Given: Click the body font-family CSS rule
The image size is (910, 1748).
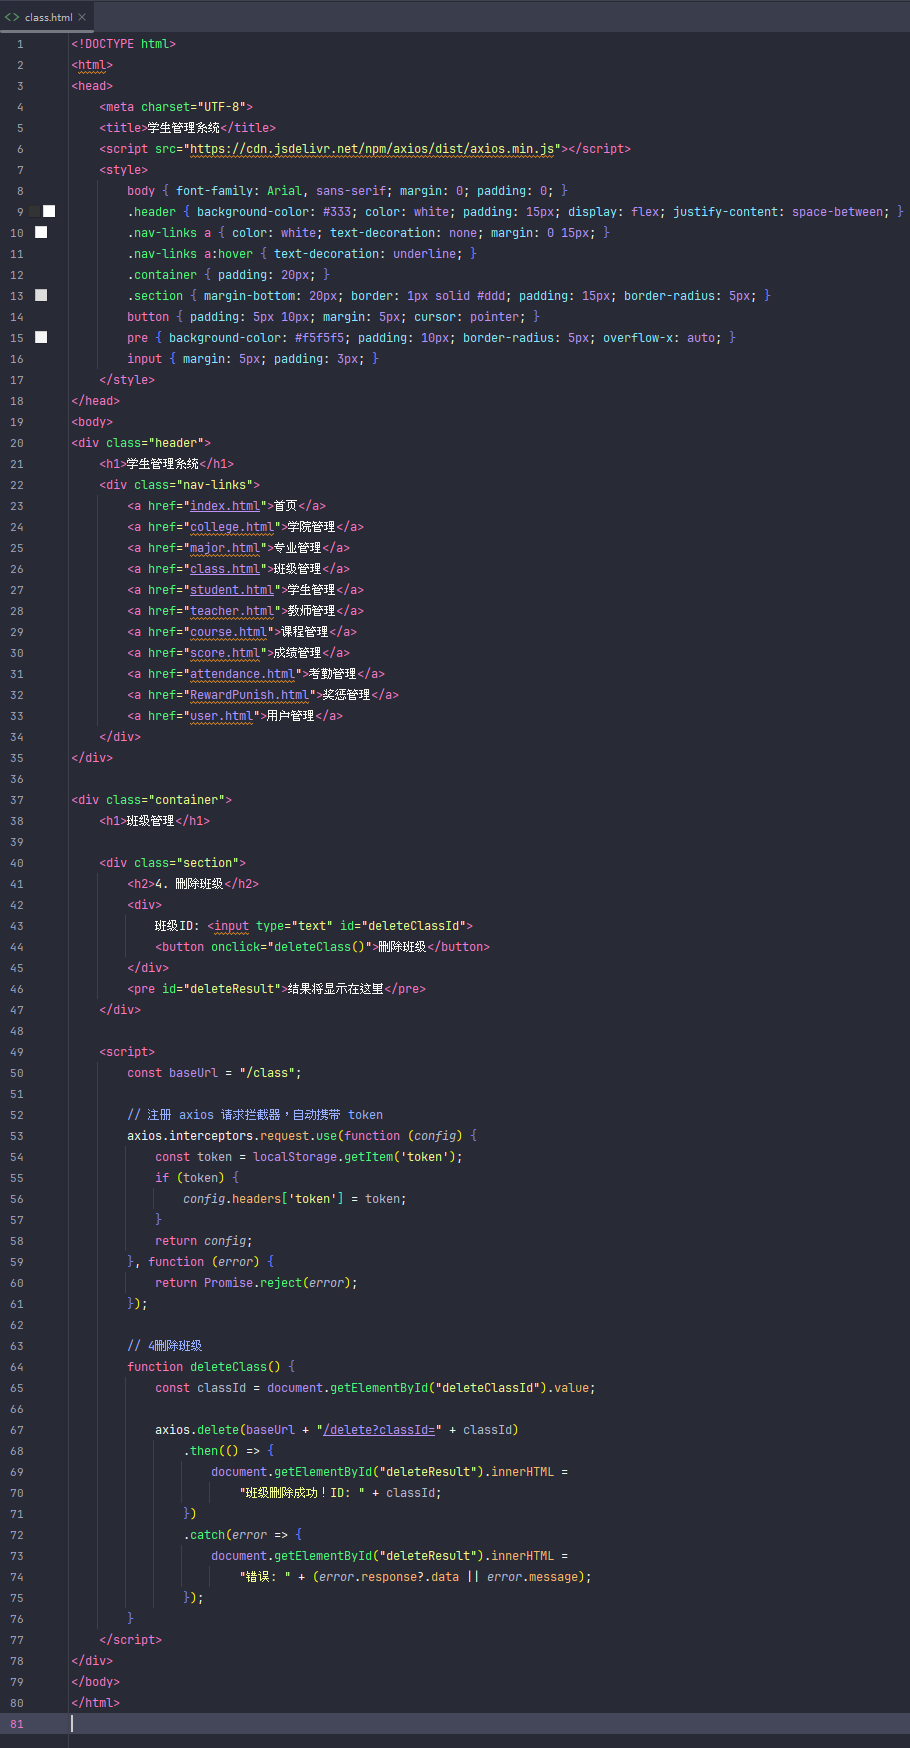Looking at the screenshot, I should click(347, 191).
